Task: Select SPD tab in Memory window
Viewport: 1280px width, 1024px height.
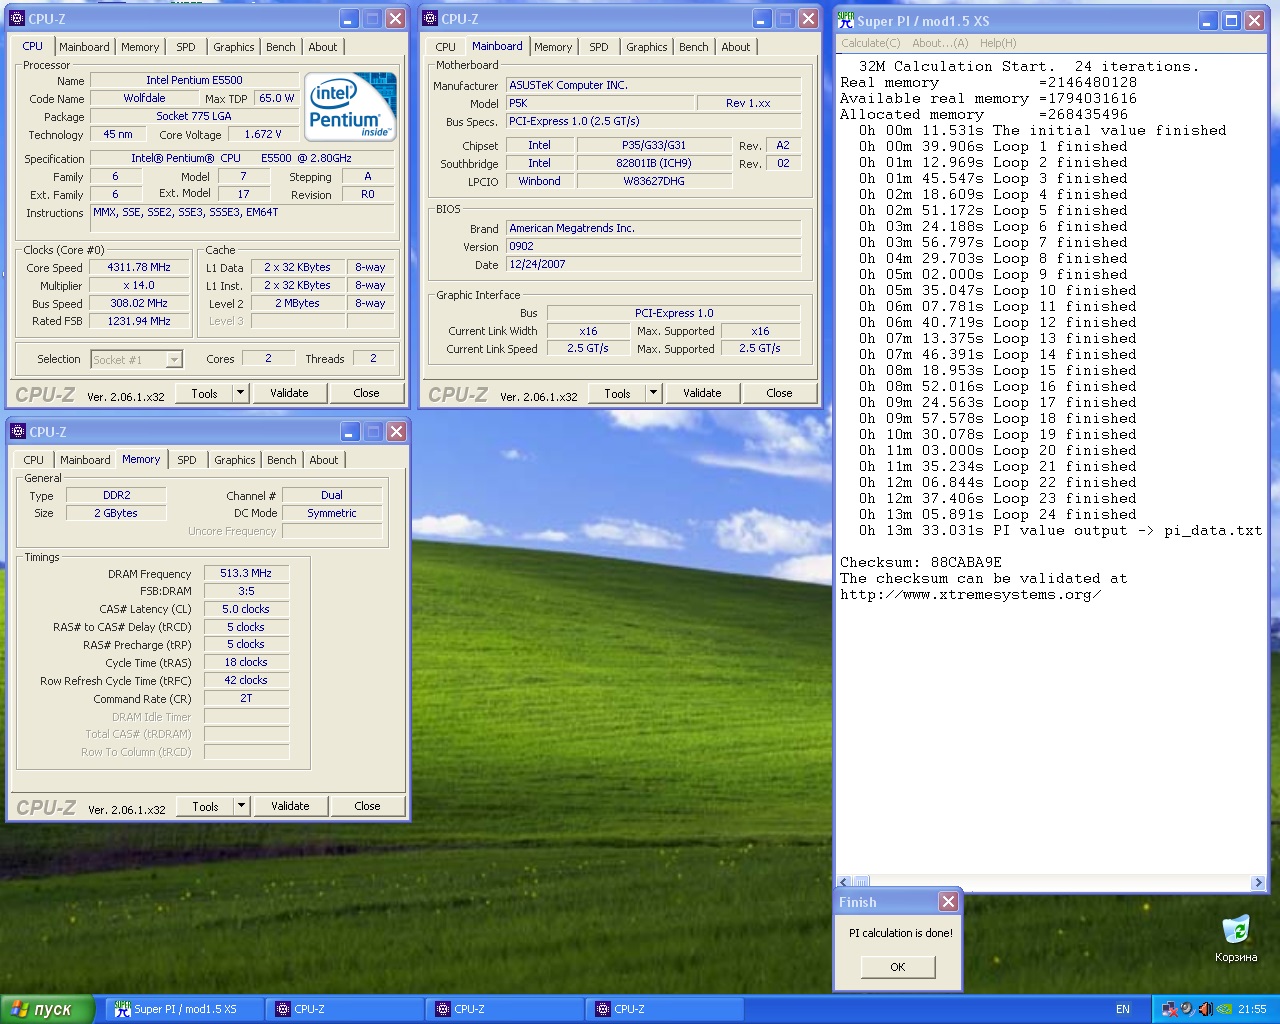Action: (187, 460)
